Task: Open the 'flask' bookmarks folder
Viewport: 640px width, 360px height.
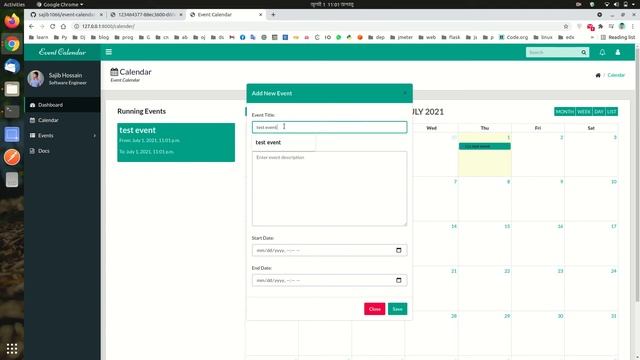Action: (x=451, y=37)
